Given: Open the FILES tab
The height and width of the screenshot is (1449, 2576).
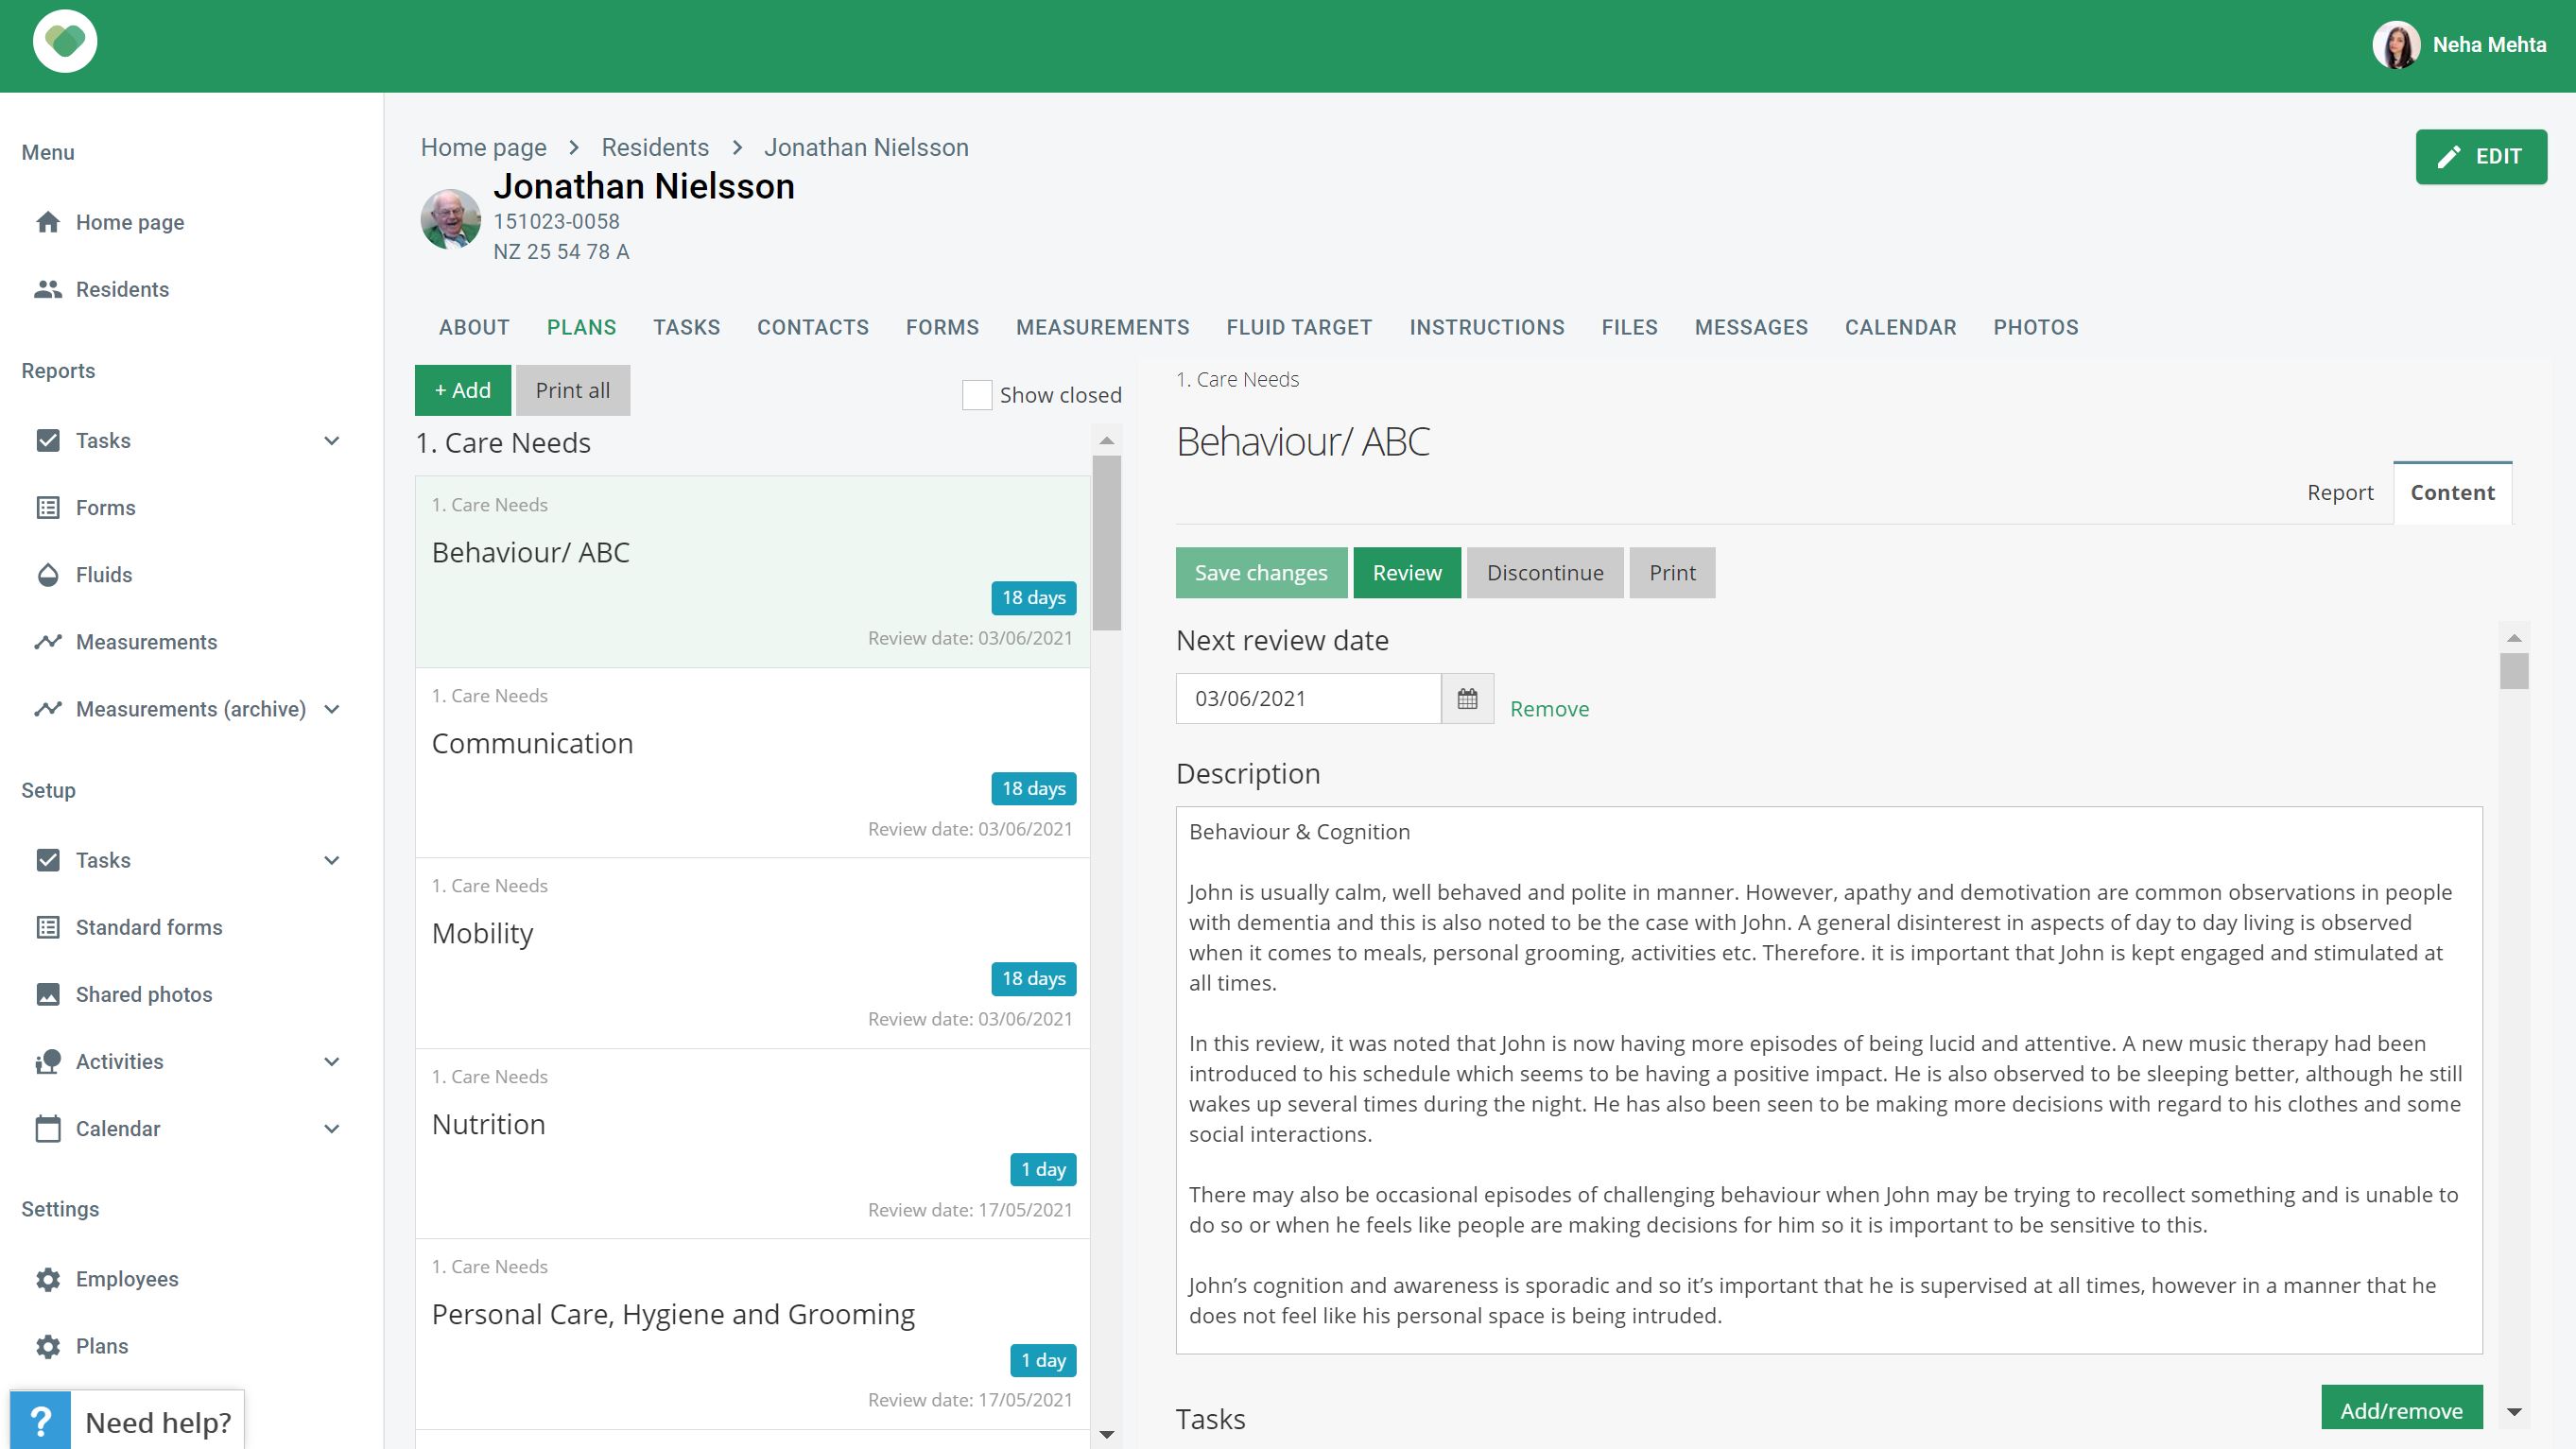Looking at the screenshot, I should [x=1629, y=327].
